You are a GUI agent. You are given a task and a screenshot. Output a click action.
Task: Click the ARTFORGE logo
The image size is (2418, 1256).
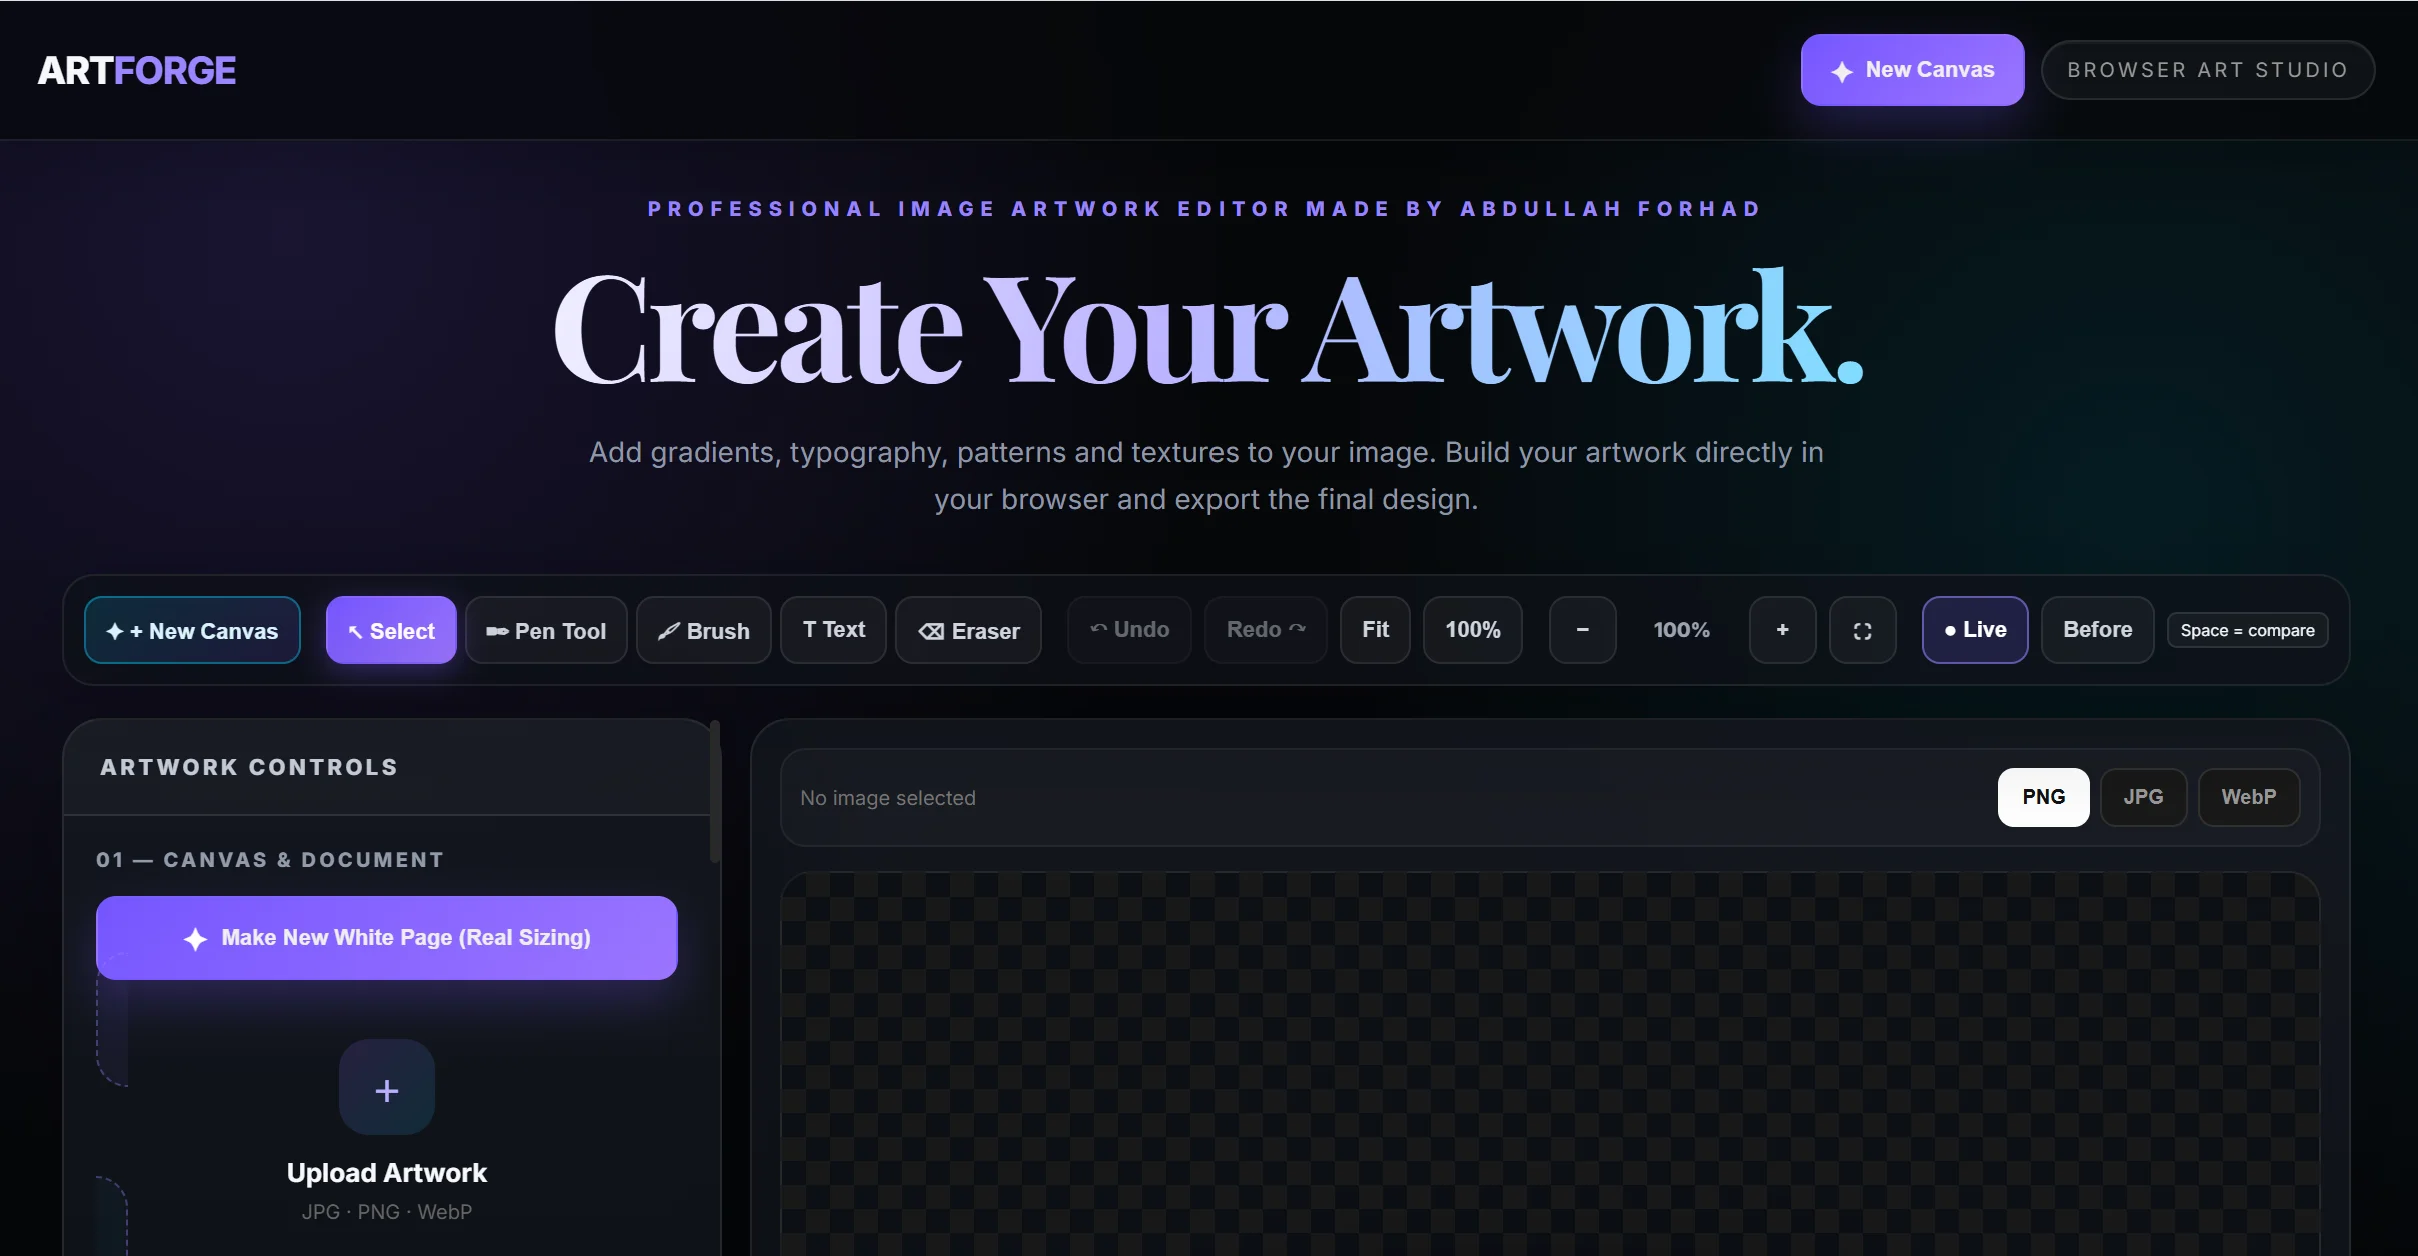click(x=137, y=70)
